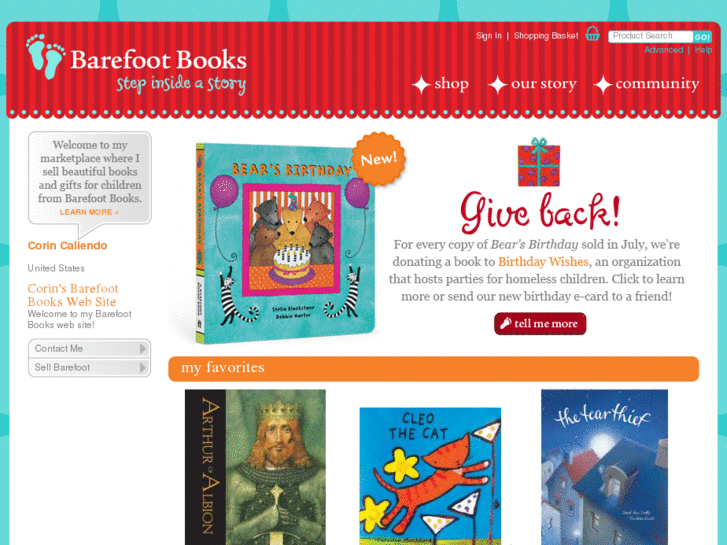Click the arrow on the Contact Me button
The width and height of the screenshot is (727, 545).
coord(143,348)
